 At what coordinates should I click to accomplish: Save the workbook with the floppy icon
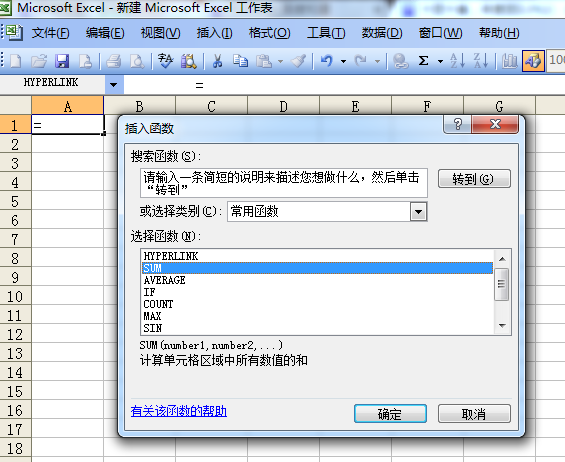[62, 61]
